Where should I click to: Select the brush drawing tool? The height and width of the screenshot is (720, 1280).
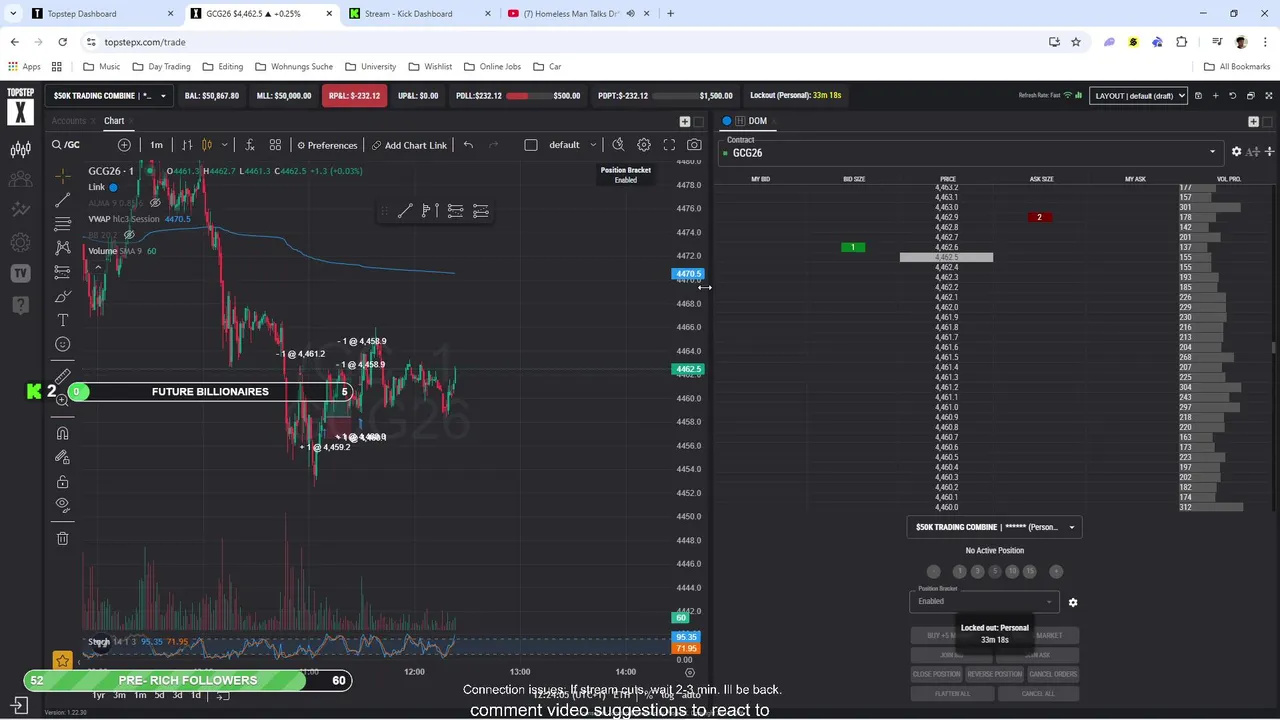(62, 296)
